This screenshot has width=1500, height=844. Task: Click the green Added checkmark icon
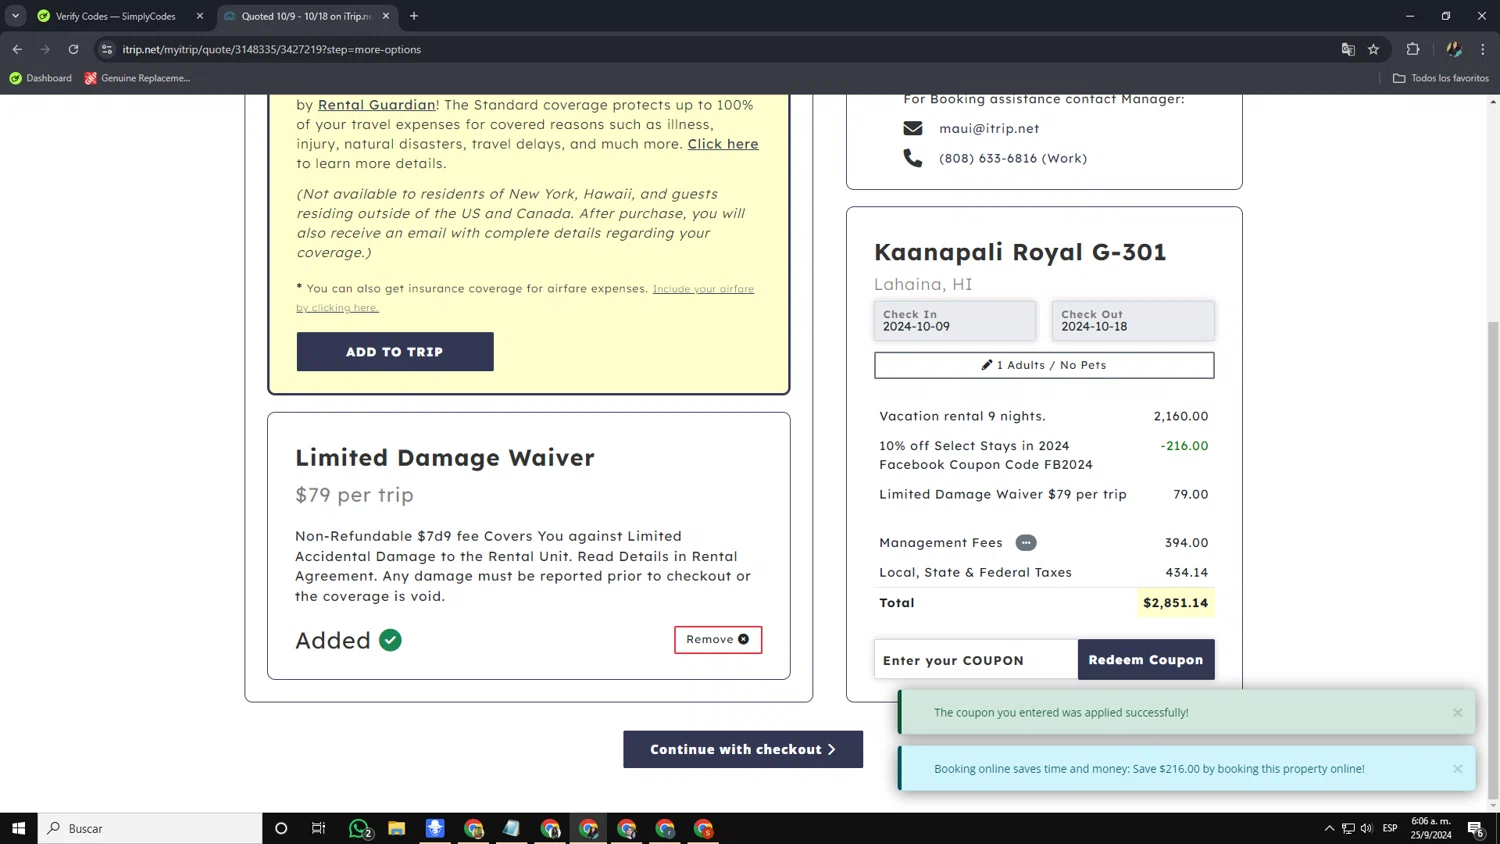(x=390, y=640)
